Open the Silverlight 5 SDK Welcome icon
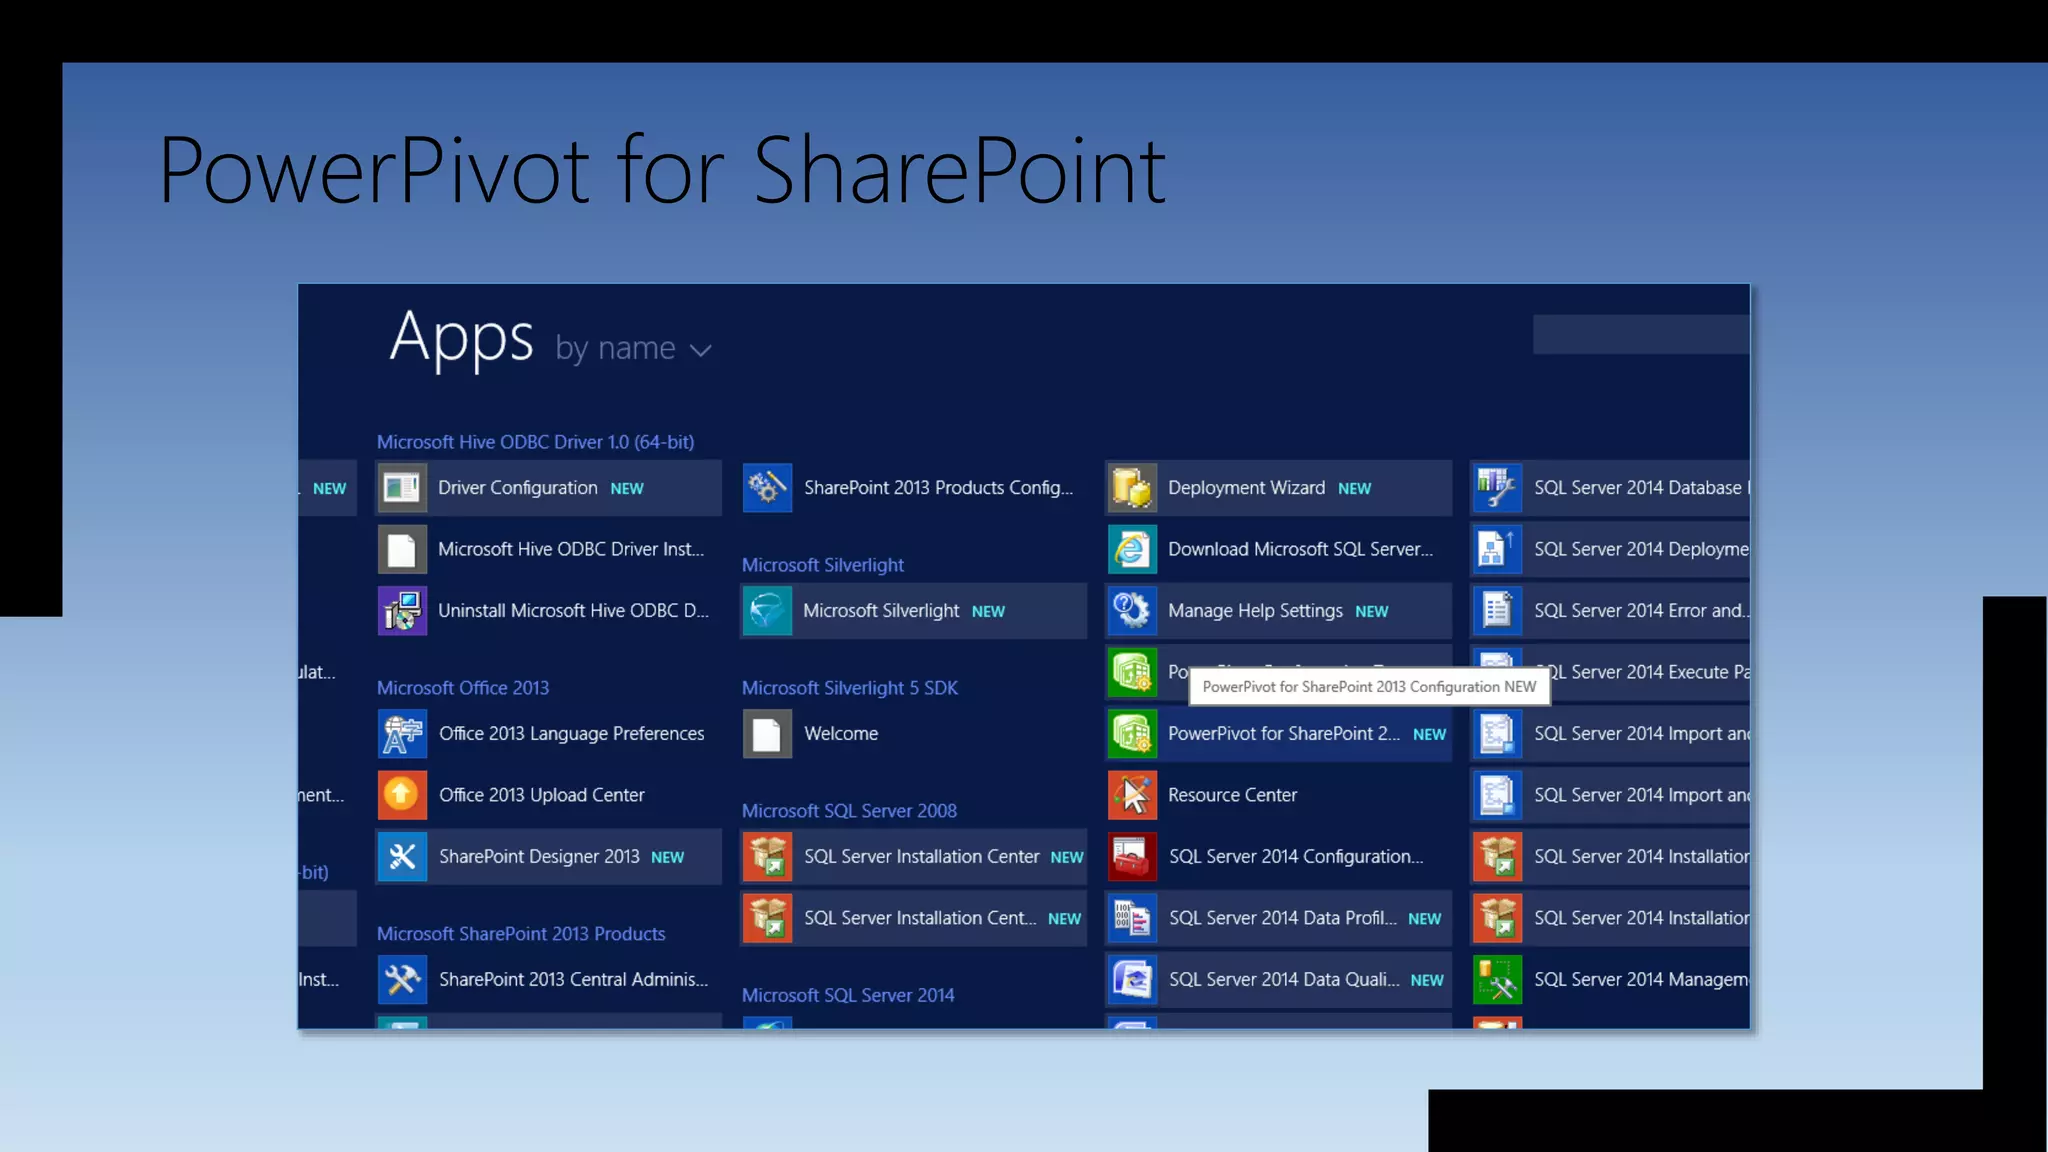 (767, 733)
